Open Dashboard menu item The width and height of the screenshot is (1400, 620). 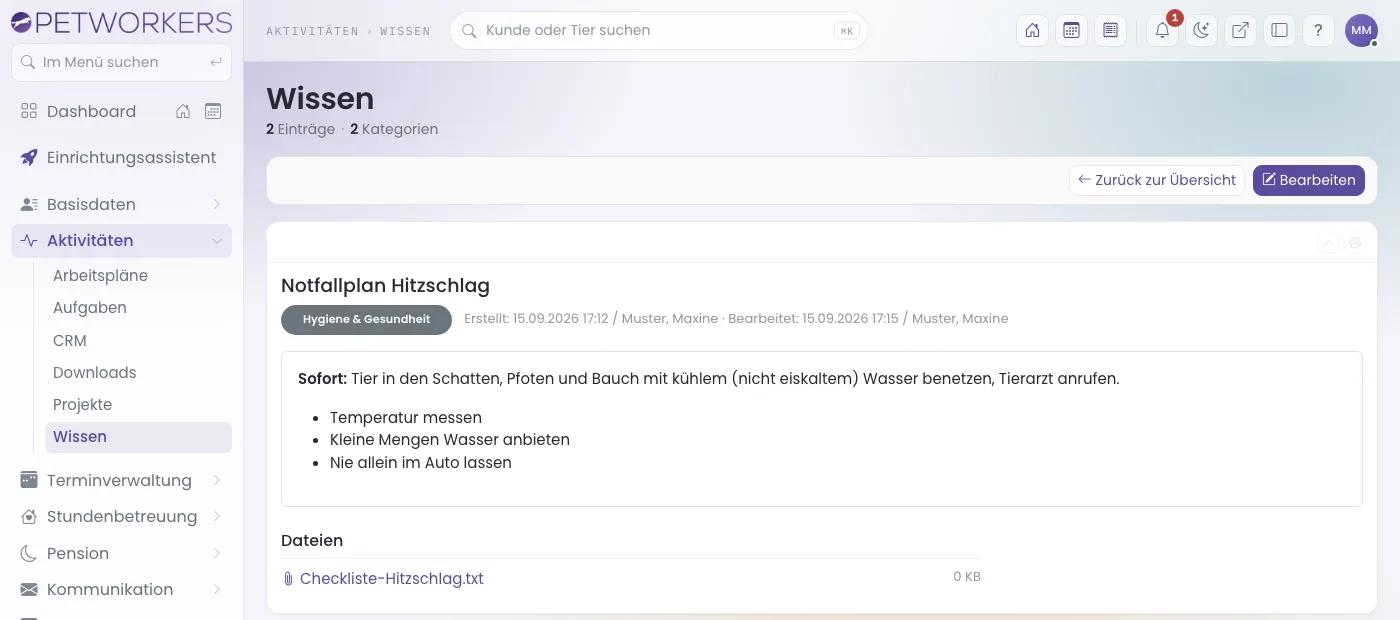[x=91, y=111]
